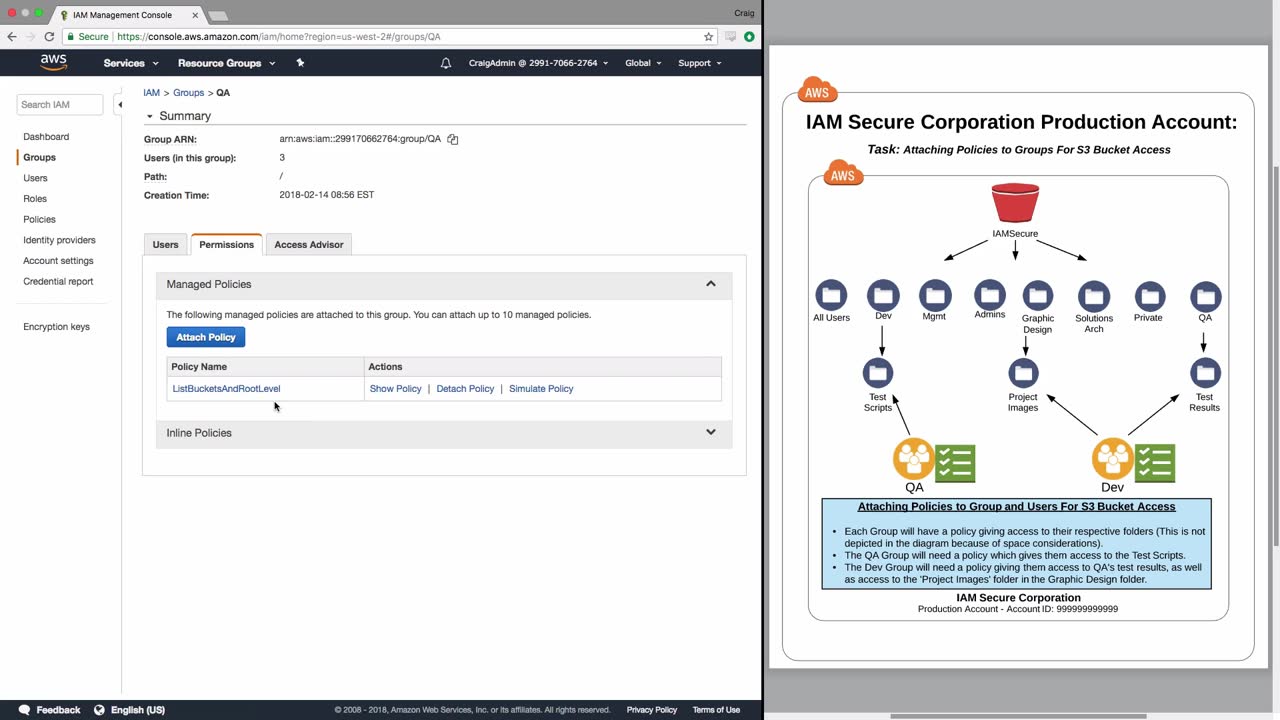This screenshot has height=720, width=1280.
Task: Open Encryption keys in the sidebar
Action: (x=56, y=327)
